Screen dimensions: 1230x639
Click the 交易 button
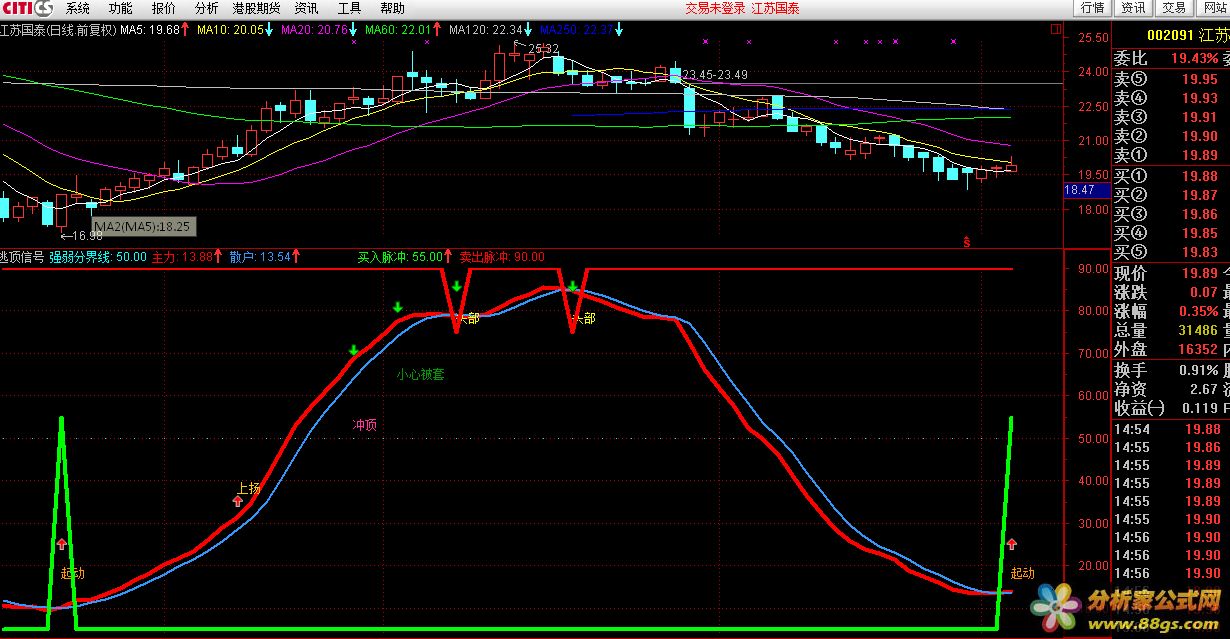click(1173, 8)
